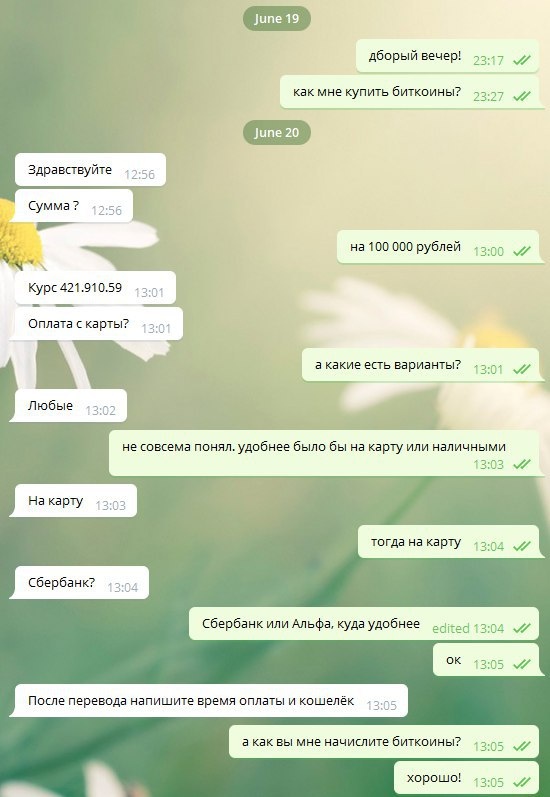Select the 'На карту' incoming message
This screenshot has height=797, width=550.
coord(74,501)
